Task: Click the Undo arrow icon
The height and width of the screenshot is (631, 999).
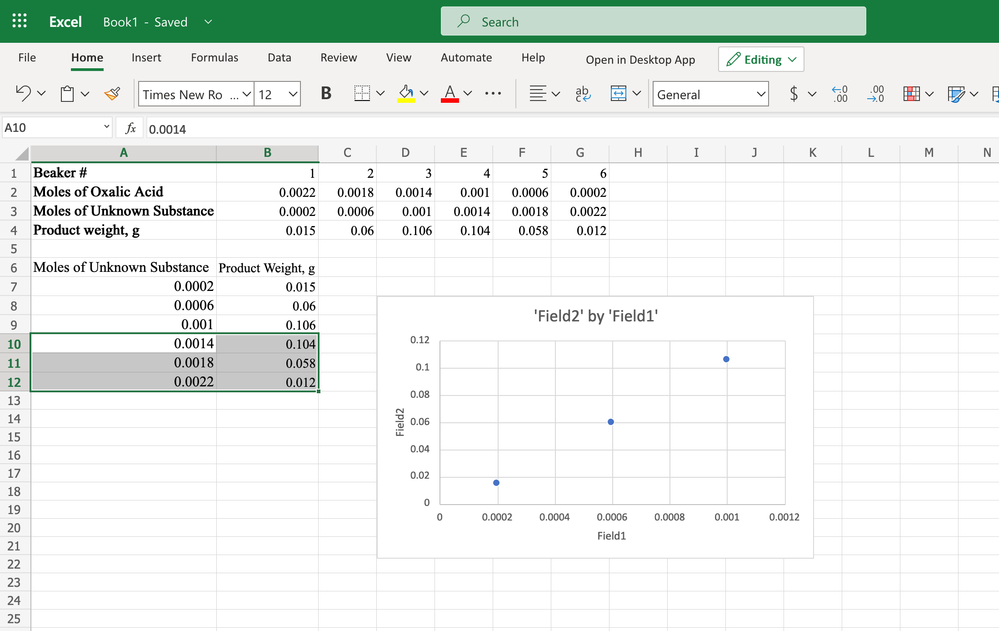Action: (x=24, y=94)
